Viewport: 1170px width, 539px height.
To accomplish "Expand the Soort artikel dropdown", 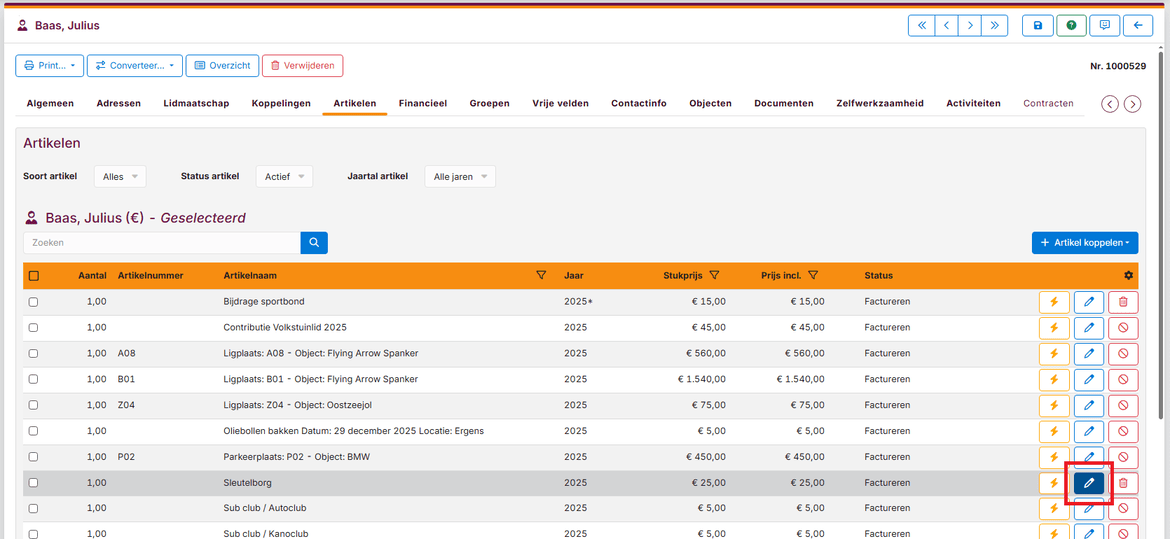I will pos(120,177).
